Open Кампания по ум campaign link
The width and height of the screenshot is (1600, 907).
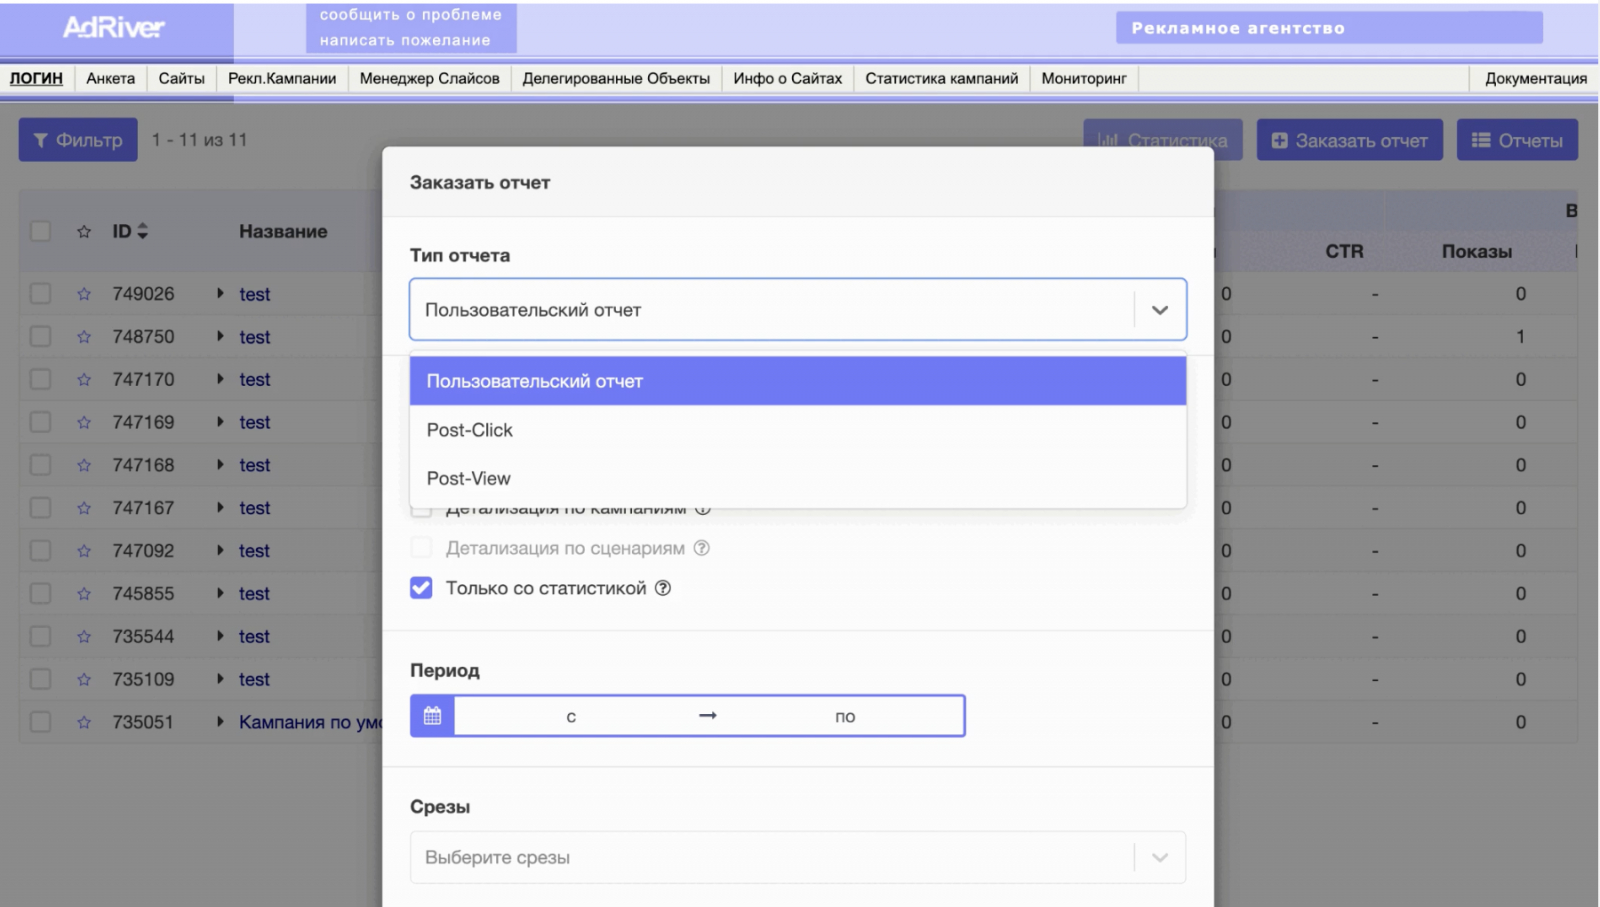pyautogui.click(x=310, y=722)
